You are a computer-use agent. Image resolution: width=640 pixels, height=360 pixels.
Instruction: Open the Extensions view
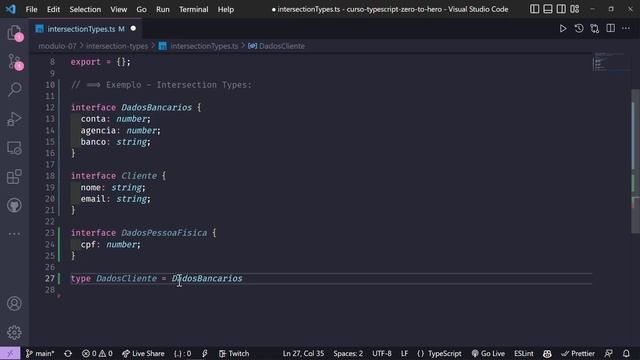coord(14,177)
